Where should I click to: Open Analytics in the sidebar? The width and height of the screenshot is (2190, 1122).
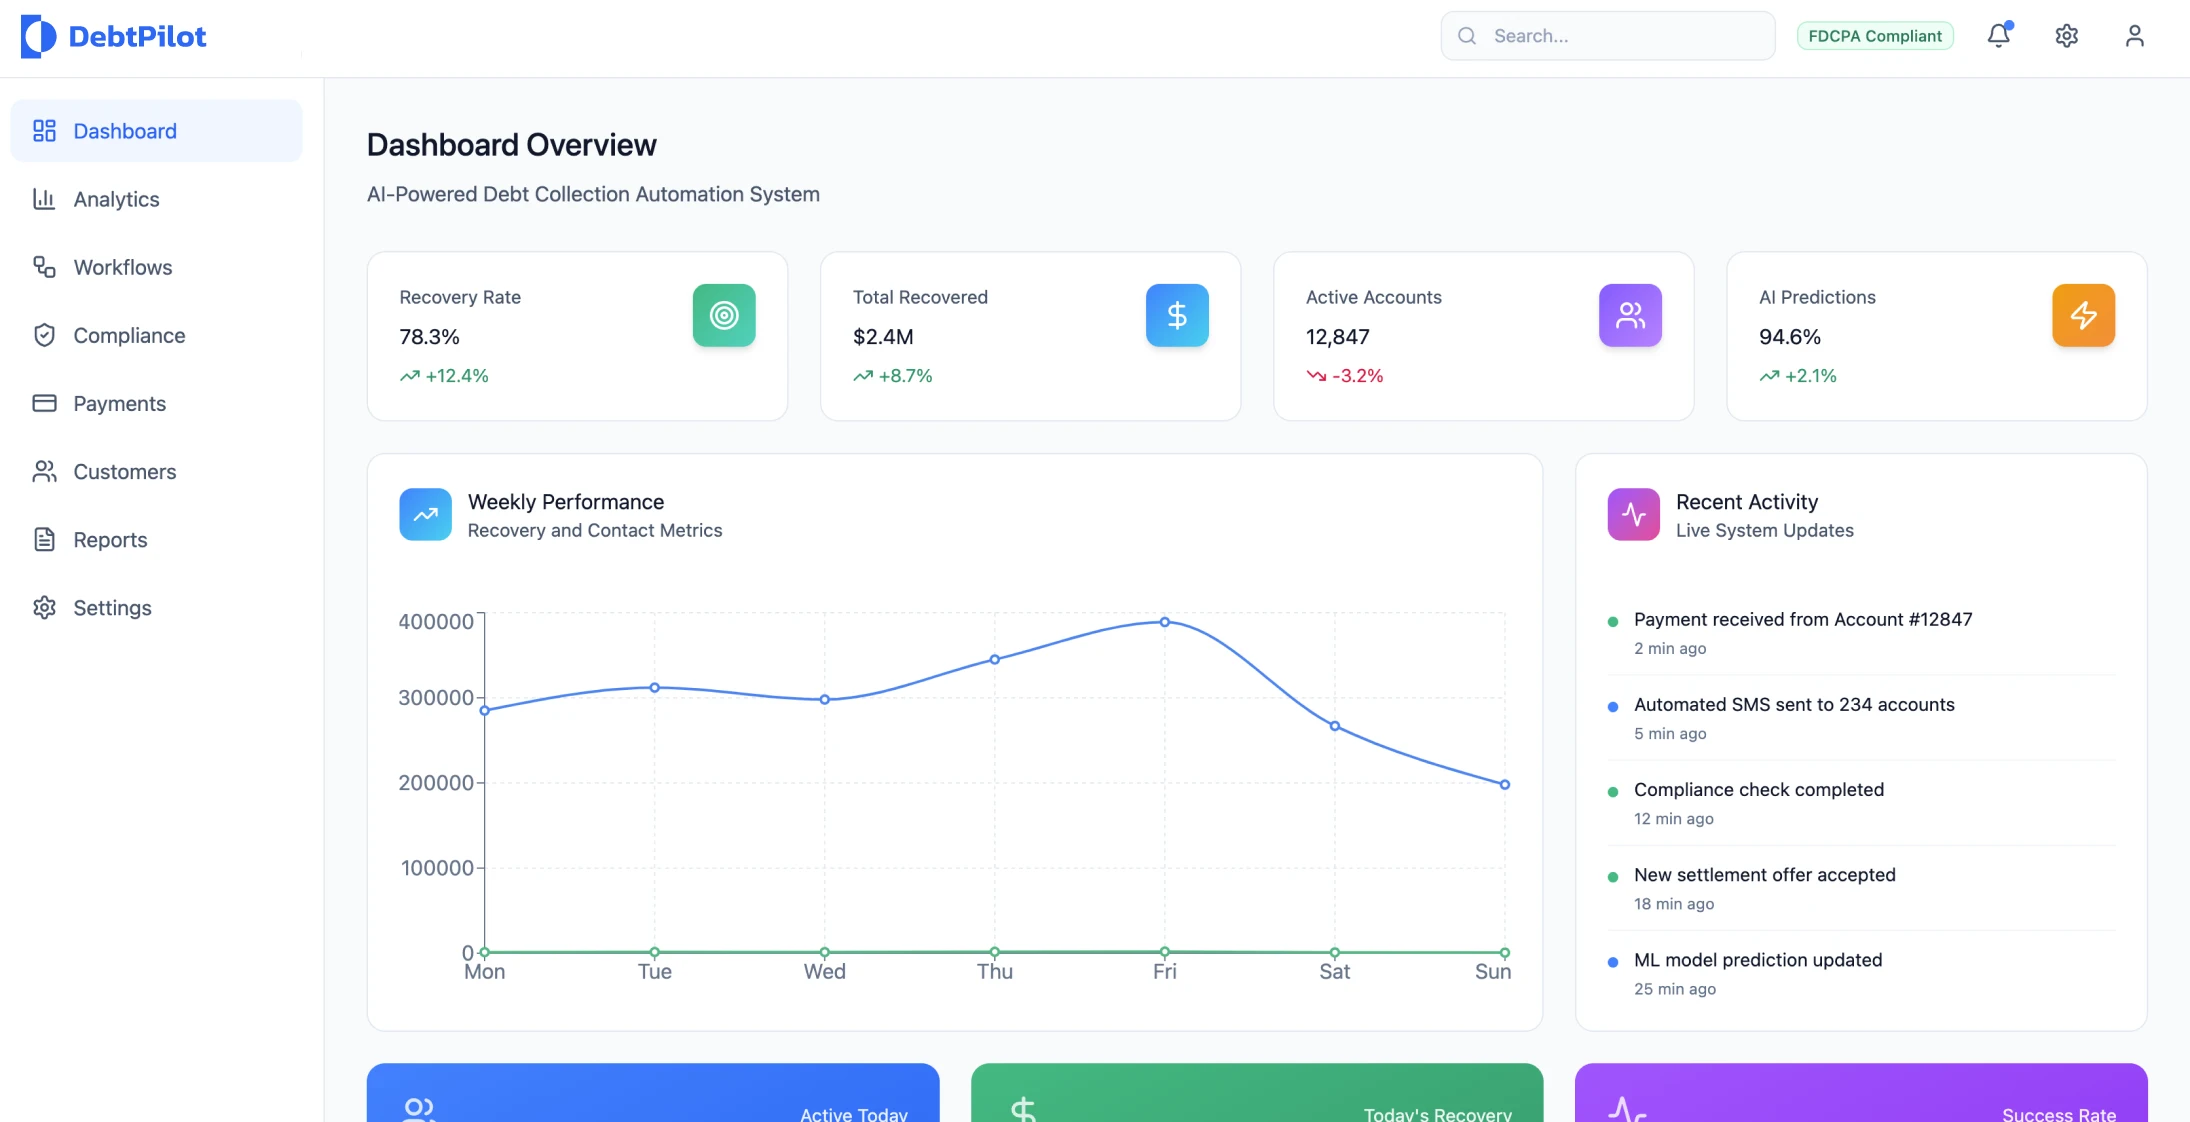pyautogui.click(x=116, y=199)
